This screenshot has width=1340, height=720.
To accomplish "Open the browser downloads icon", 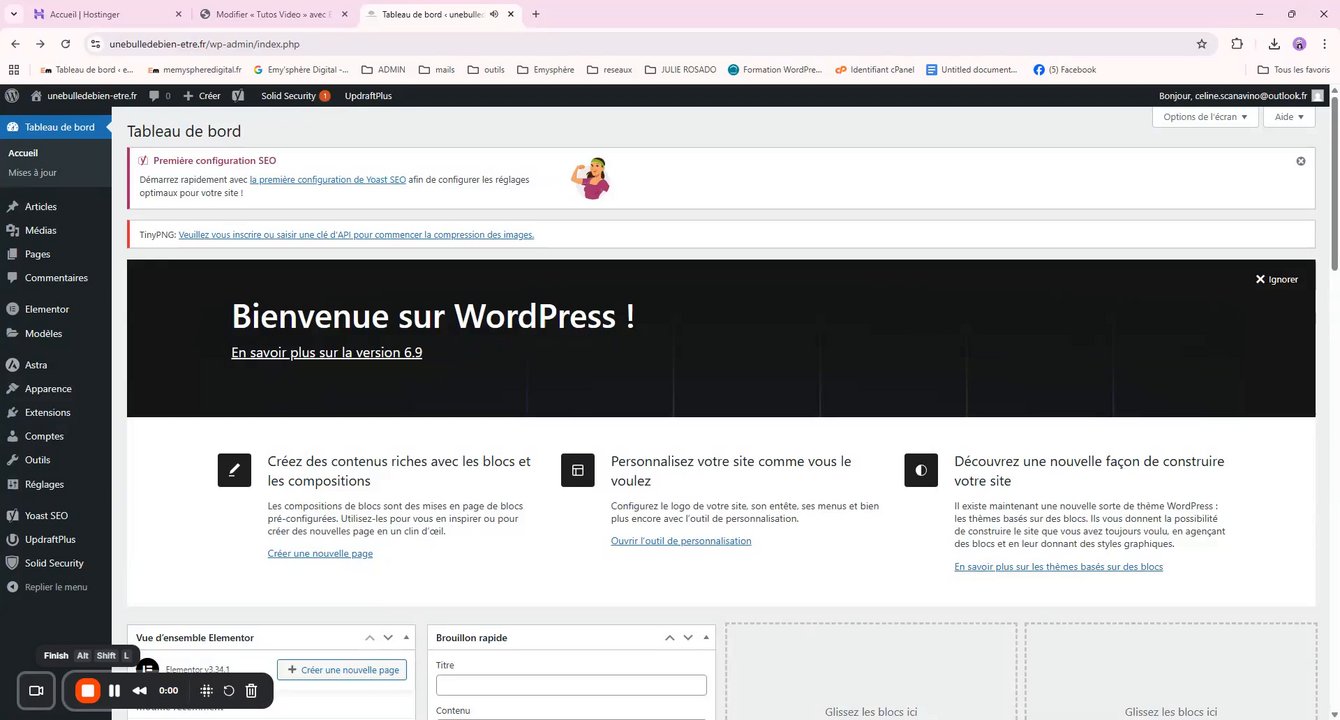I will tap(1274, 44).
